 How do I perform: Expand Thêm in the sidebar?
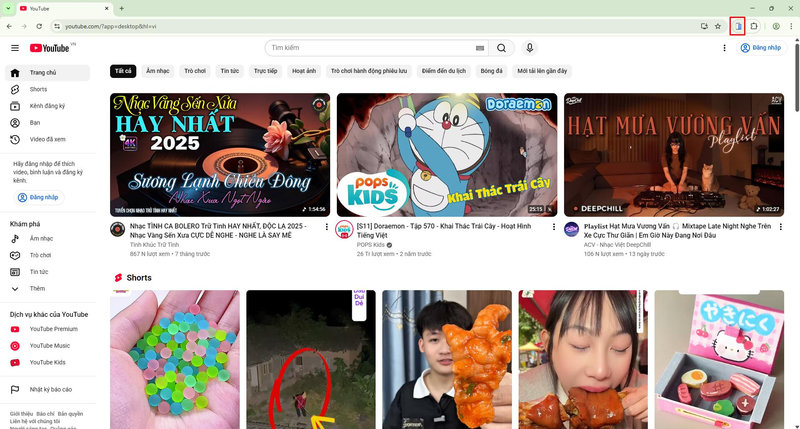pyautogui.click(x=47, y=289)
